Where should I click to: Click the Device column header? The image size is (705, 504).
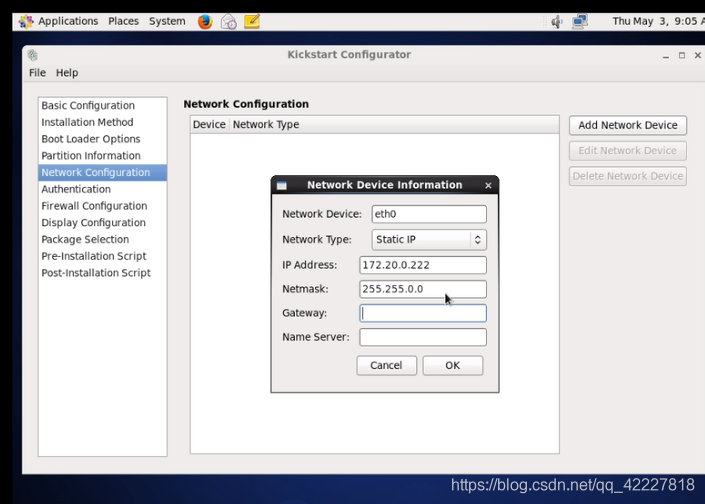click(x=210, y=125)
